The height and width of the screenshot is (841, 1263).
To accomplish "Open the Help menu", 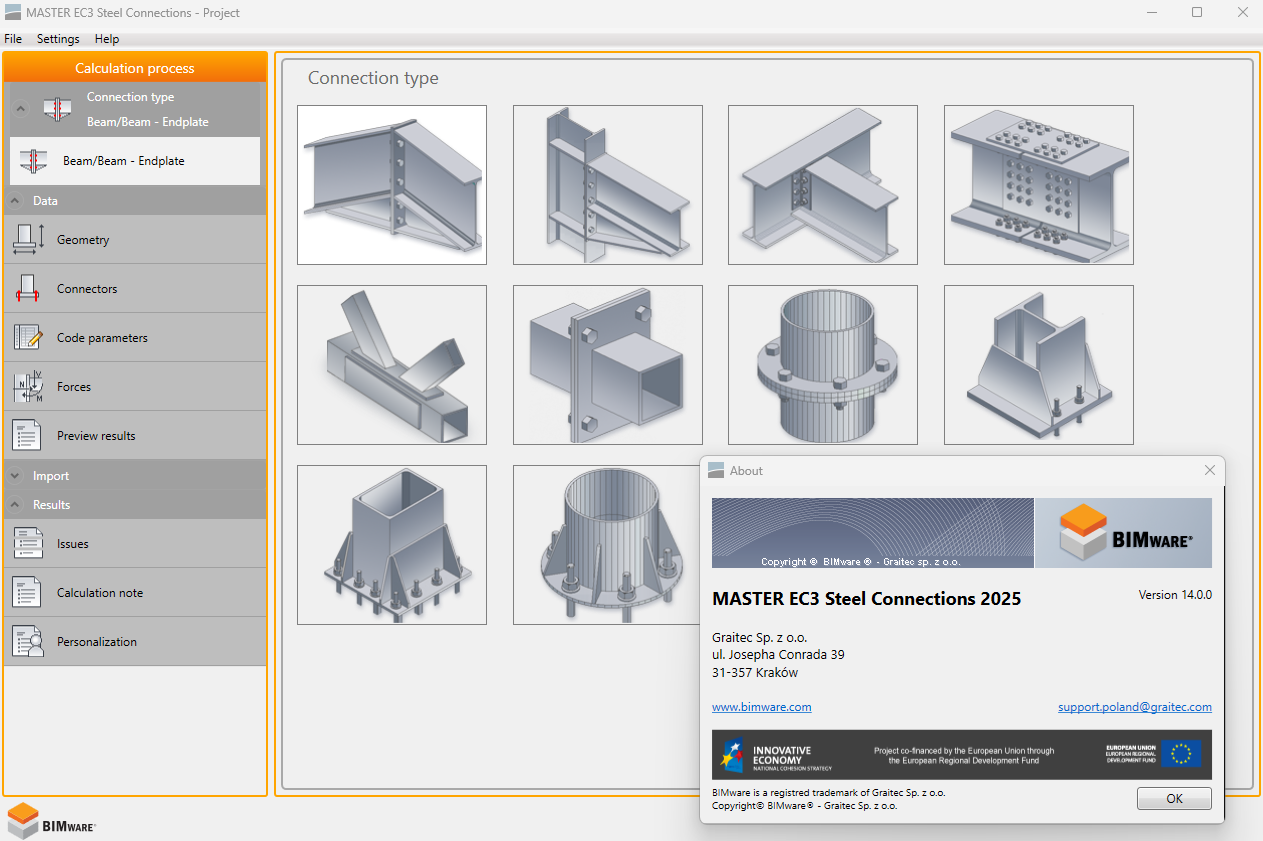I will (x=107, y=39).
